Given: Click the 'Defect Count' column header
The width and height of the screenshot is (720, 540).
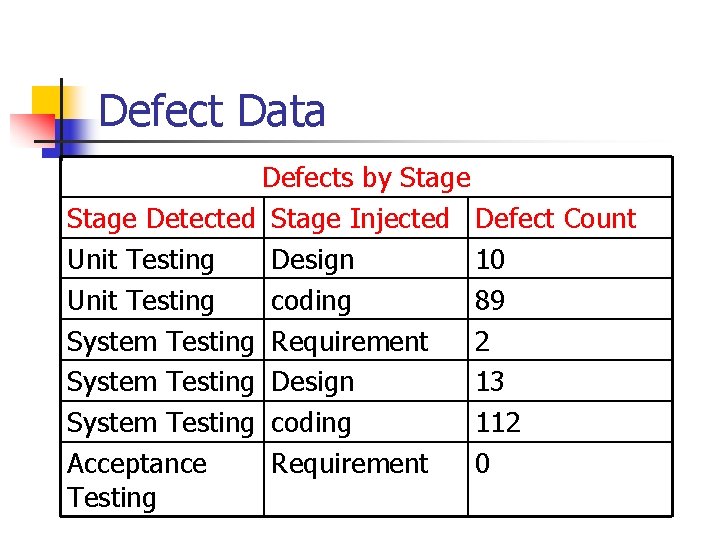Looking at the screenshot, I should pyautogui.click(x=570, y=218).
